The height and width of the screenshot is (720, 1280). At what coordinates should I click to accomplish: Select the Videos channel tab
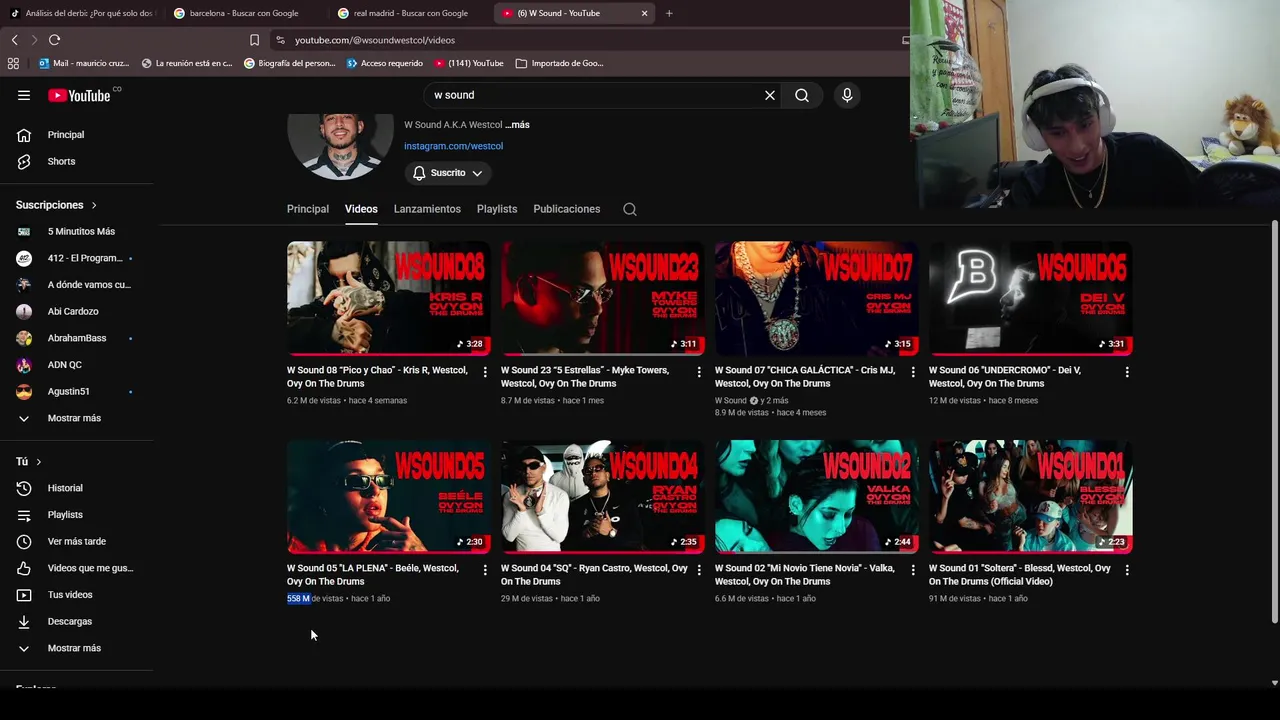[x=361, y=209]
